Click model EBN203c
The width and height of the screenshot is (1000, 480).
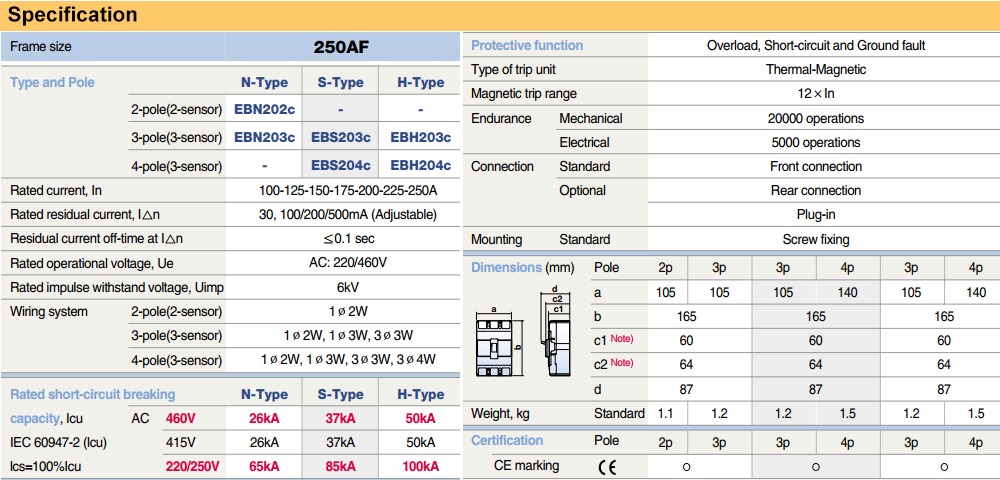click(265, 138)
